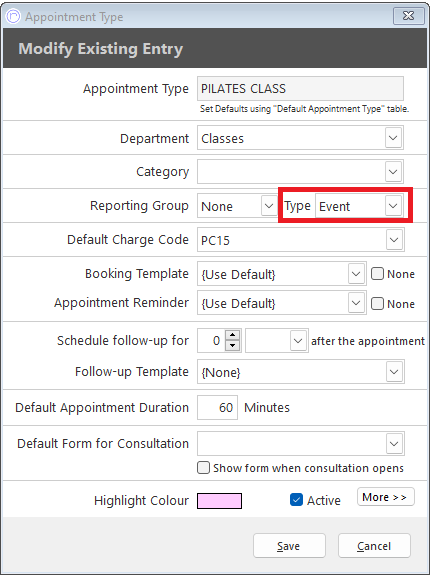
Task: Cancel the modification
Action: click(x=374, y=546)
